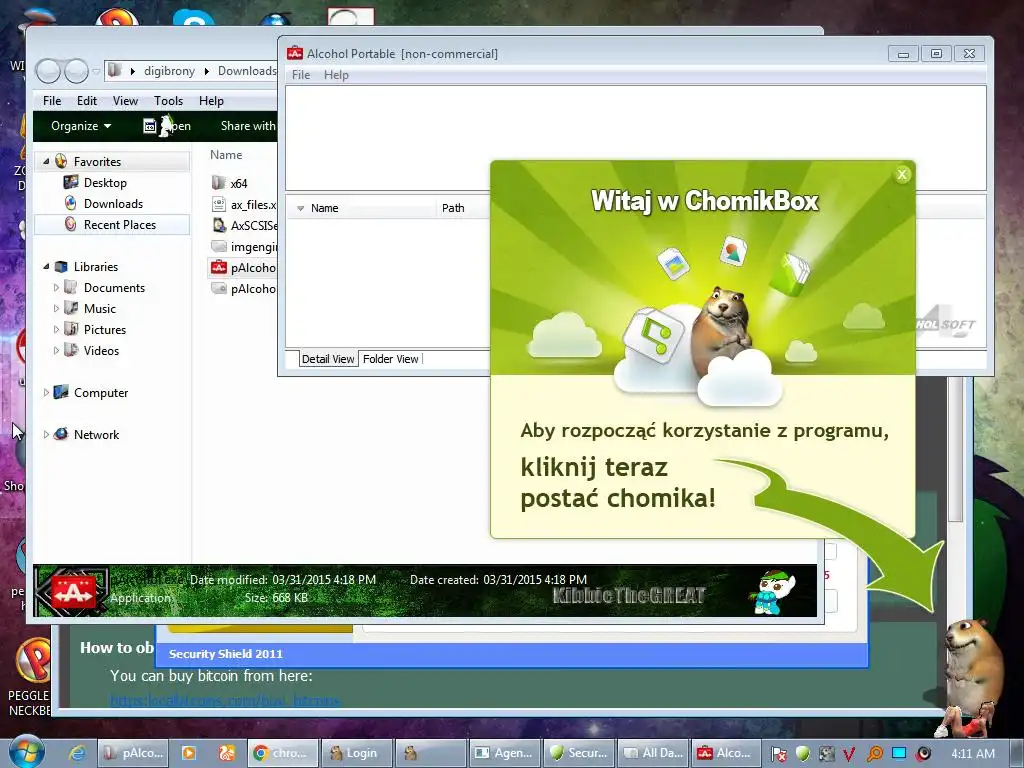Close the ChomikBox welcome popup
The width and height of the screenshot is (1024, 768).
click(902, 174)
